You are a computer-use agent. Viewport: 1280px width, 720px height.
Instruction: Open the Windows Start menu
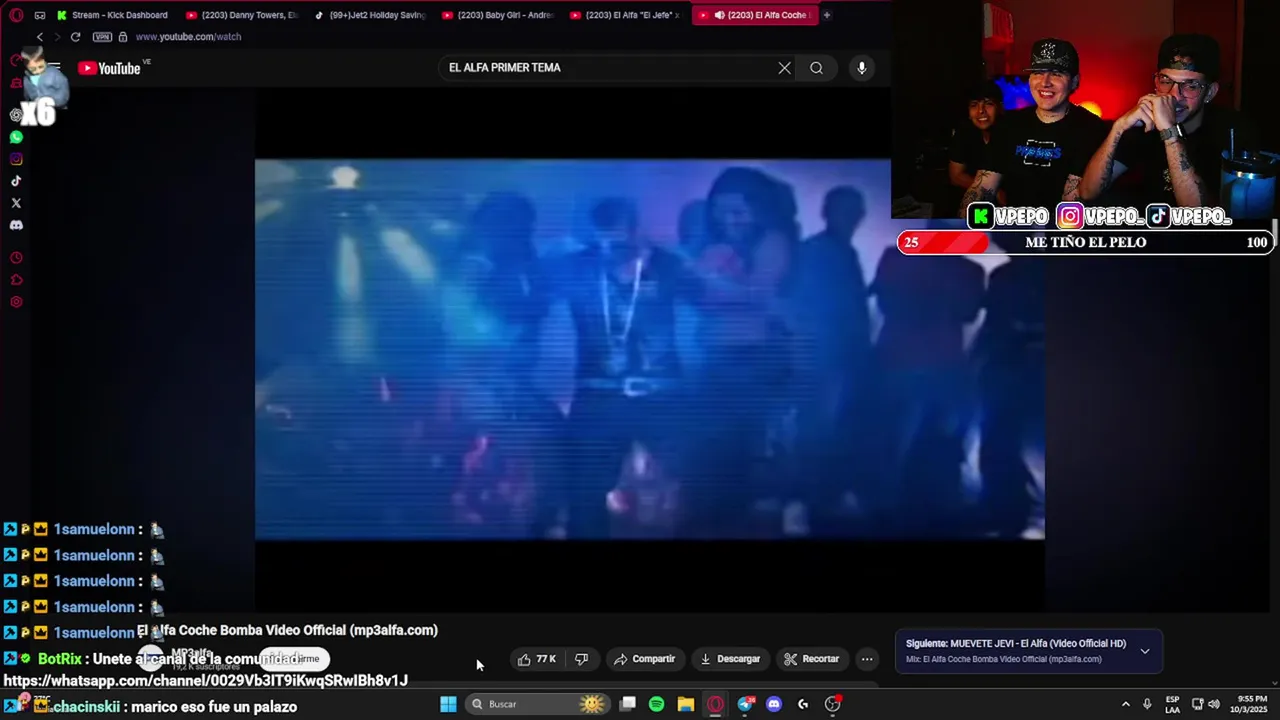pos(448,704)
